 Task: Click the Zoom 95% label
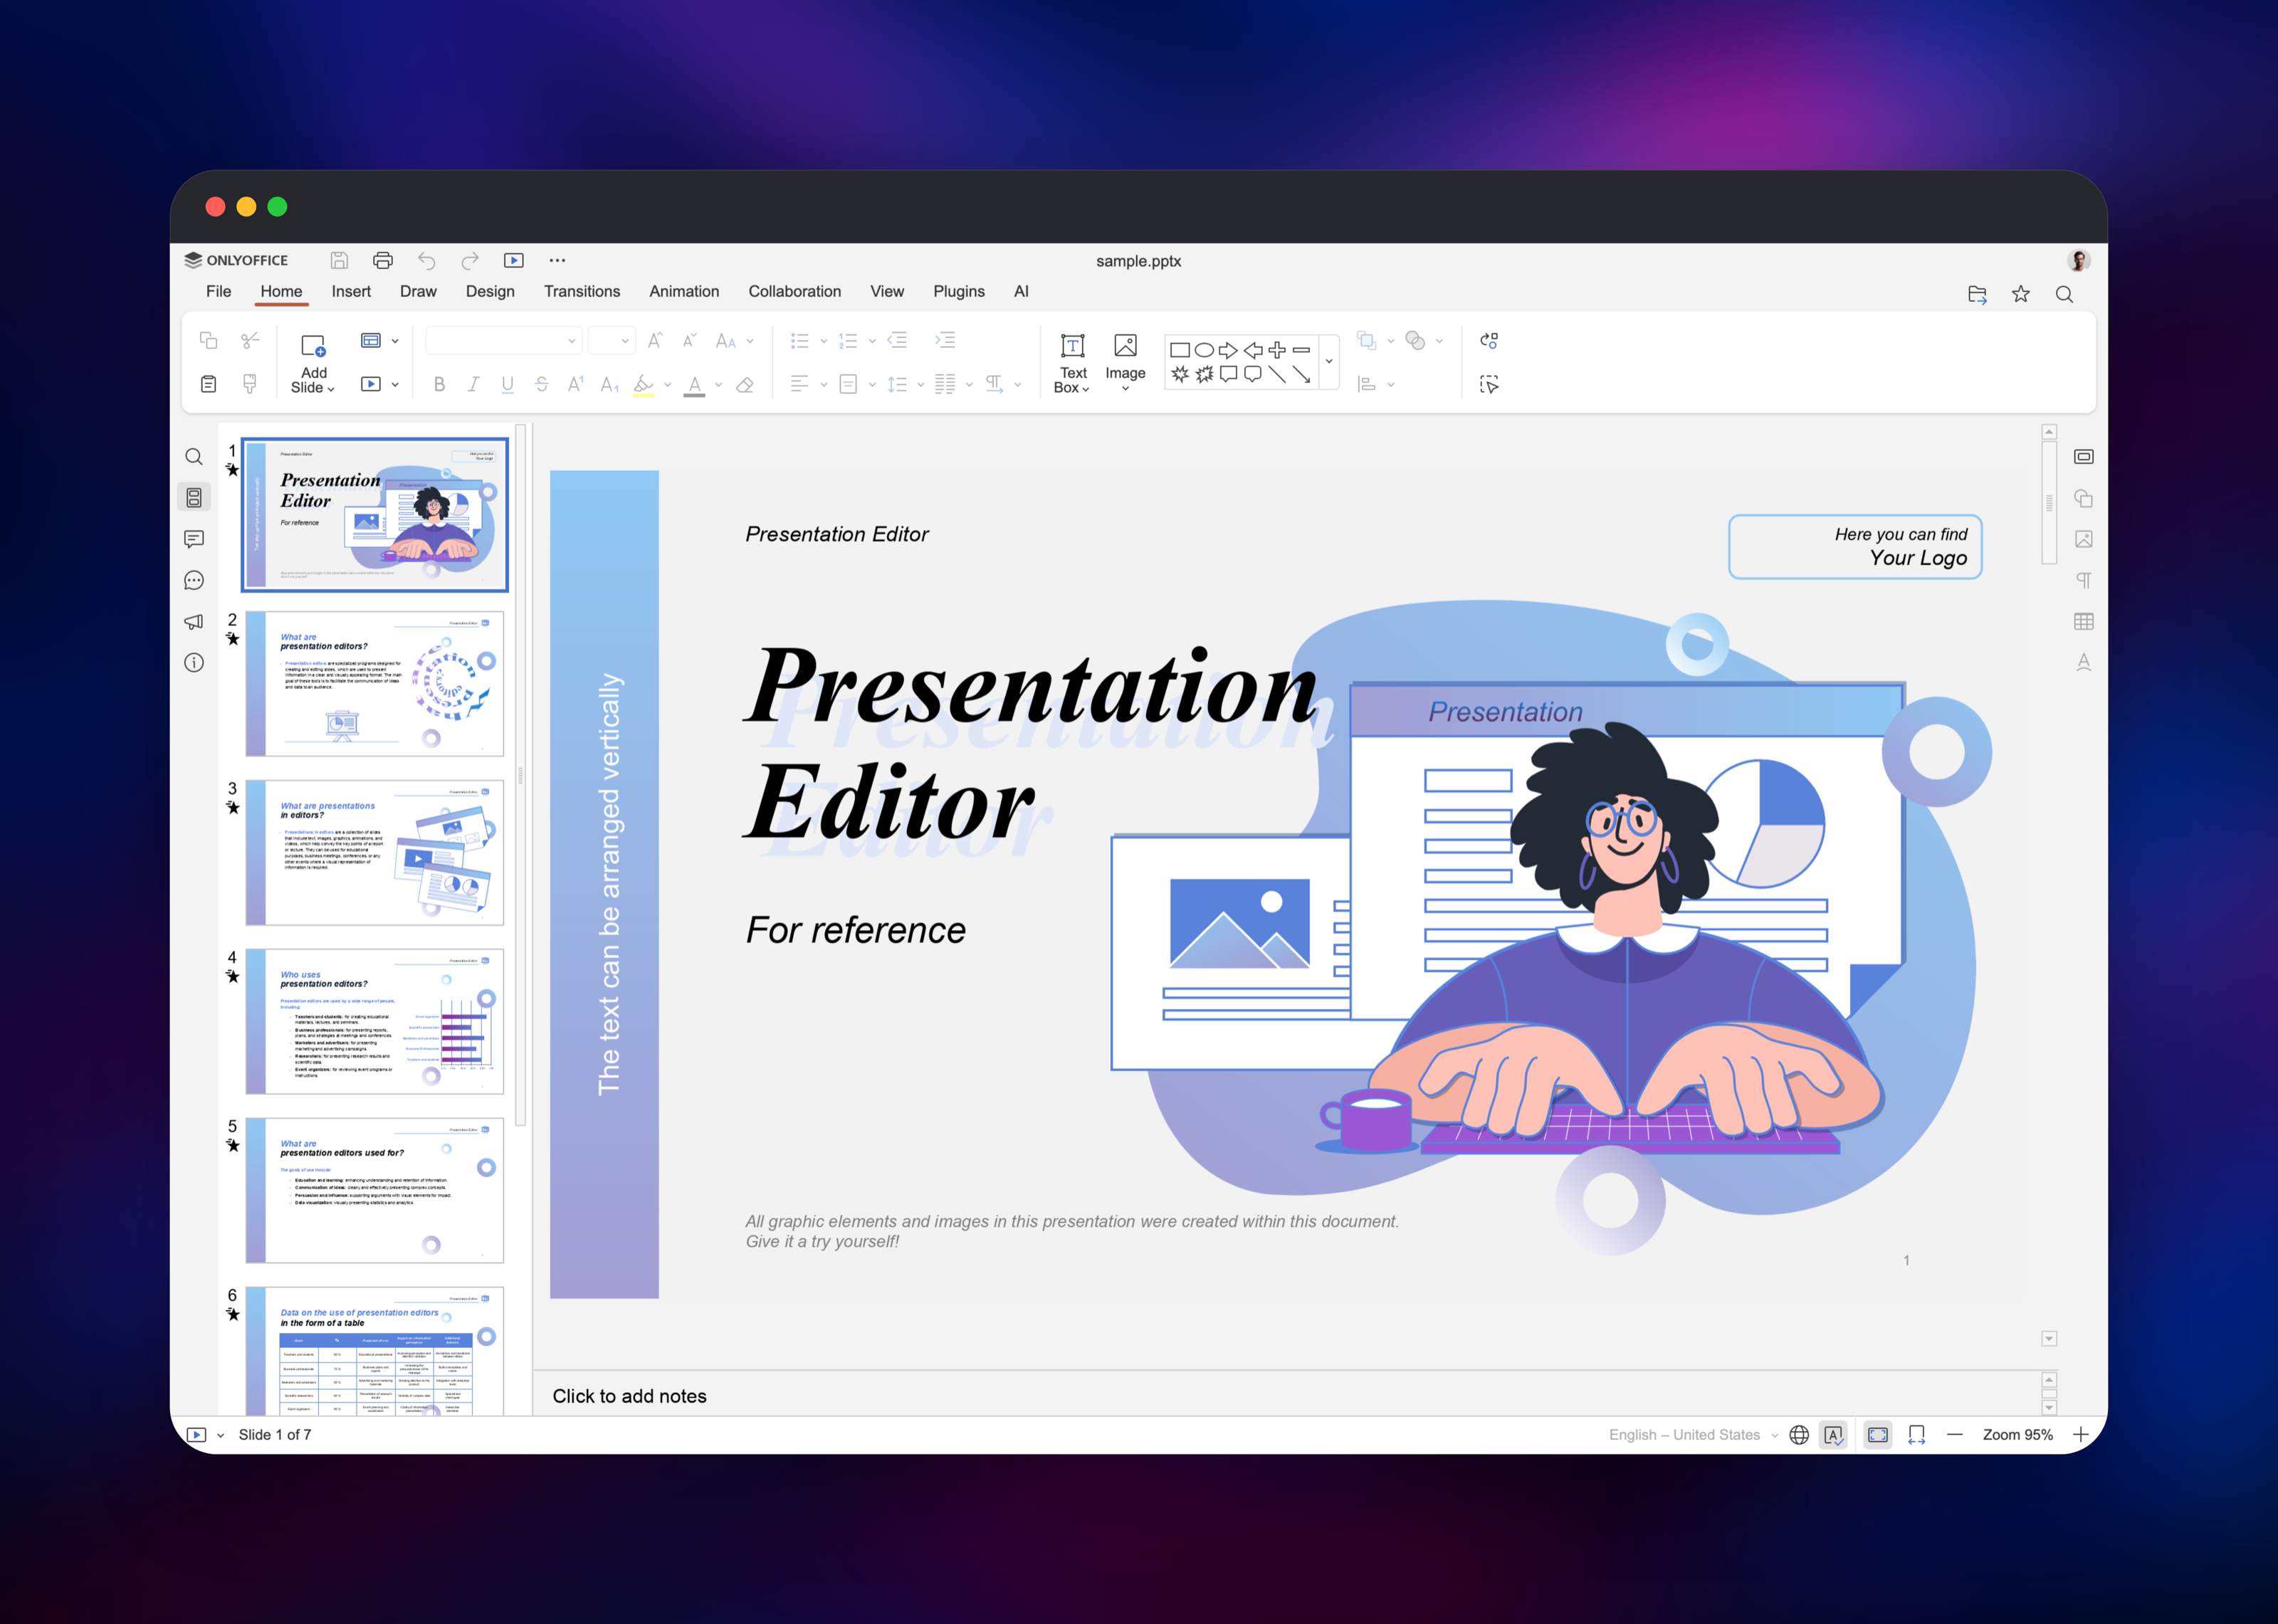pyautogui.click(x=2017, y=1434)
